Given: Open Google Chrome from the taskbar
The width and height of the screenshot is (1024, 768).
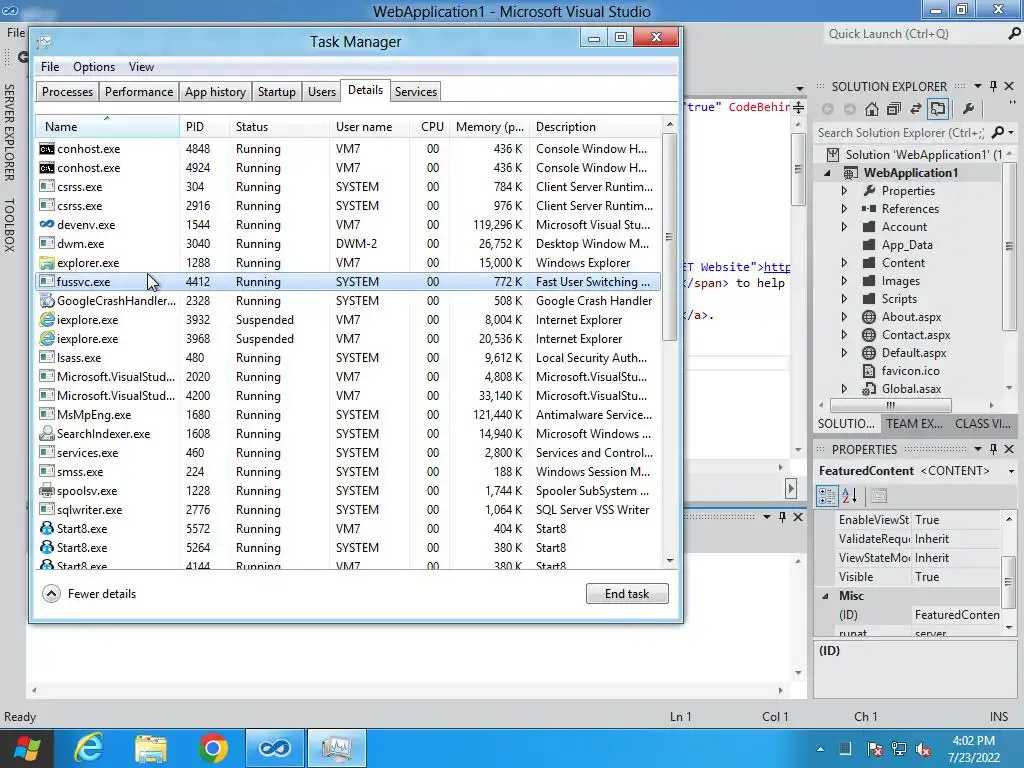Looking at the screenshot, I should pos(213,748).
